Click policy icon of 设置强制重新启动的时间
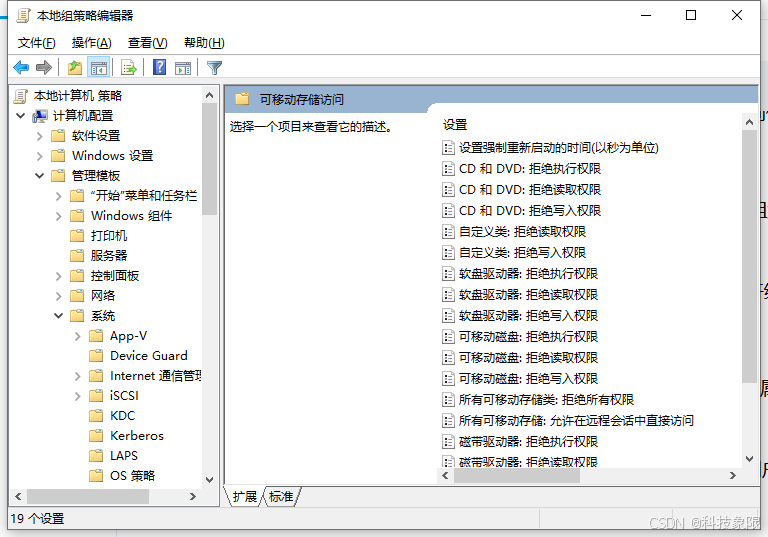The image size is (768, 537). pyautogui.click(x=448, y=147)
